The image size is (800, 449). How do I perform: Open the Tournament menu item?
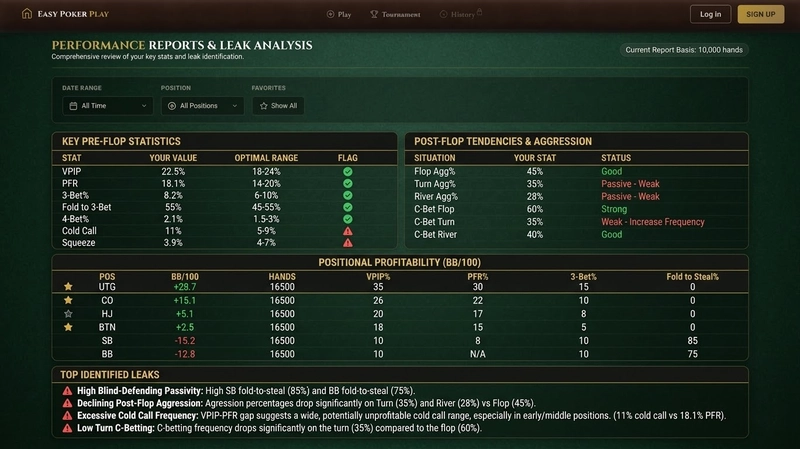pyautogui.click(x=395, y=14)
